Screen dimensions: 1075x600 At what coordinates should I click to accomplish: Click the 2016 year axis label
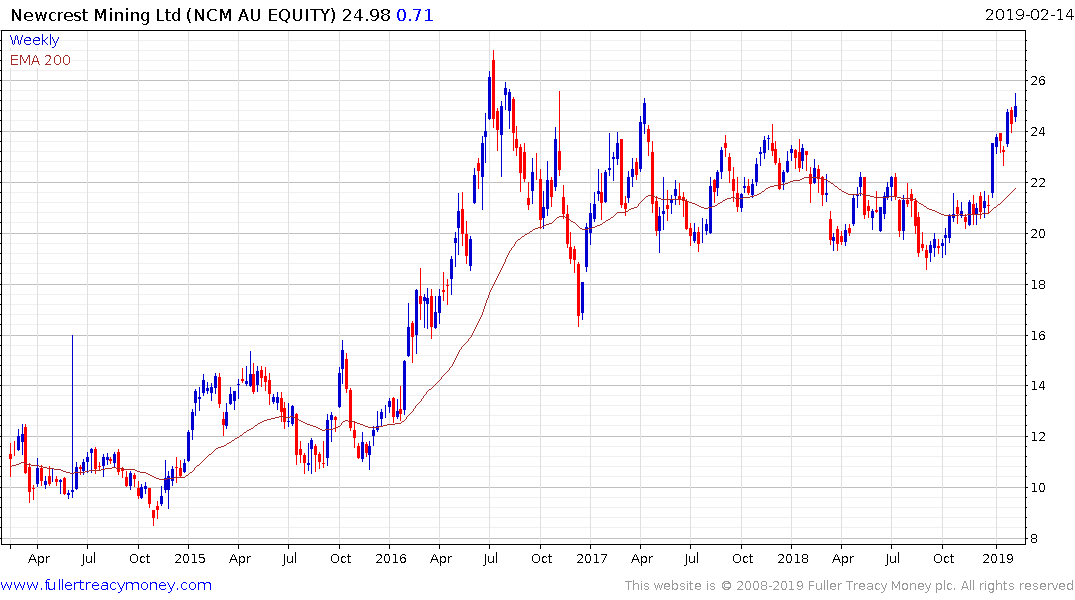[391, 558]
